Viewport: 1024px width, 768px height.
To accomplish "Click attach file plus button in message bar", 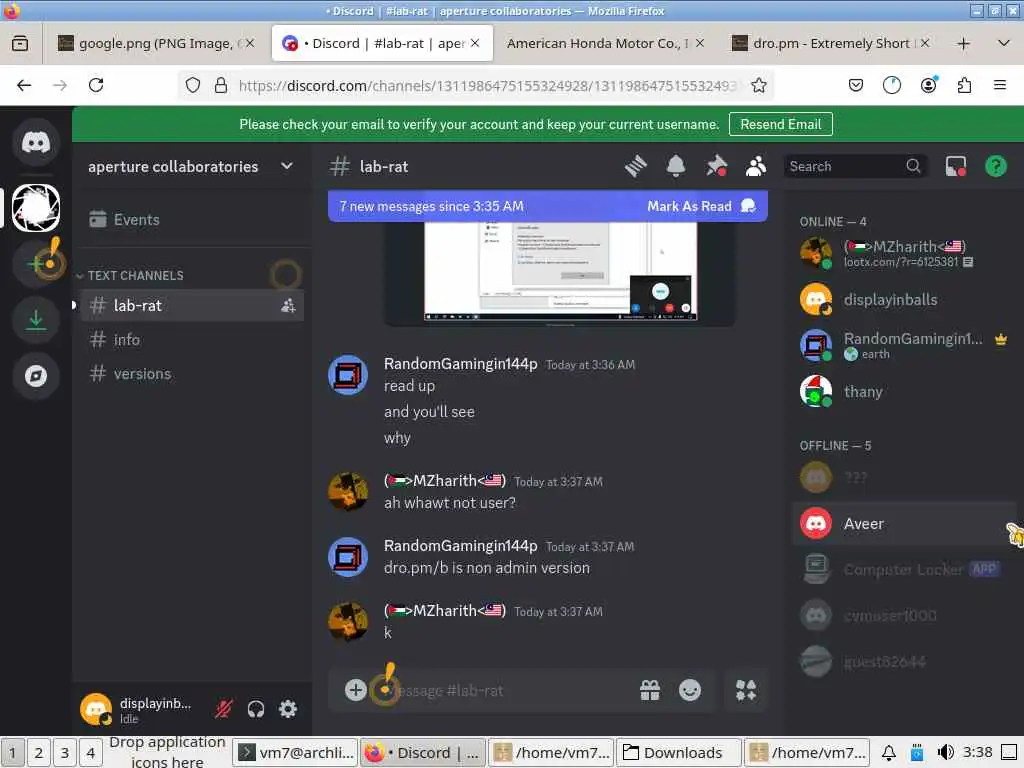I will (x=355, y=690).
